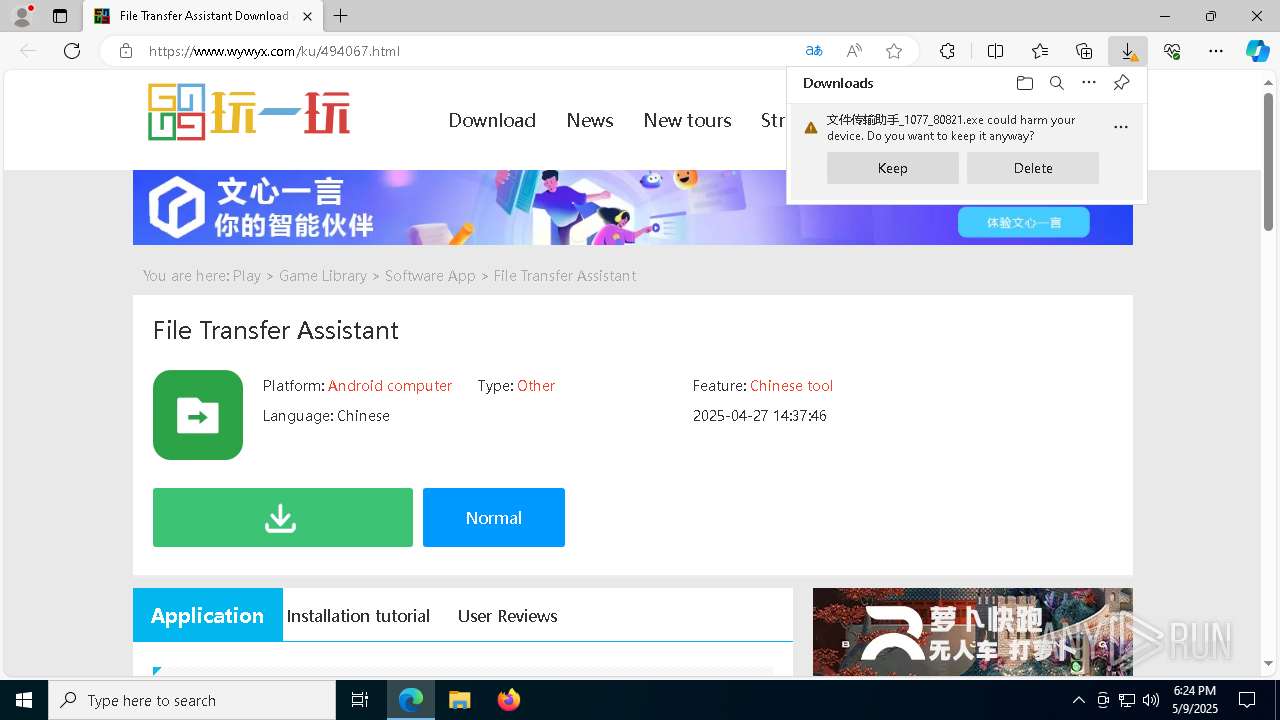
Task: Click the blue Normal button
Action: (x=494, y=518)
